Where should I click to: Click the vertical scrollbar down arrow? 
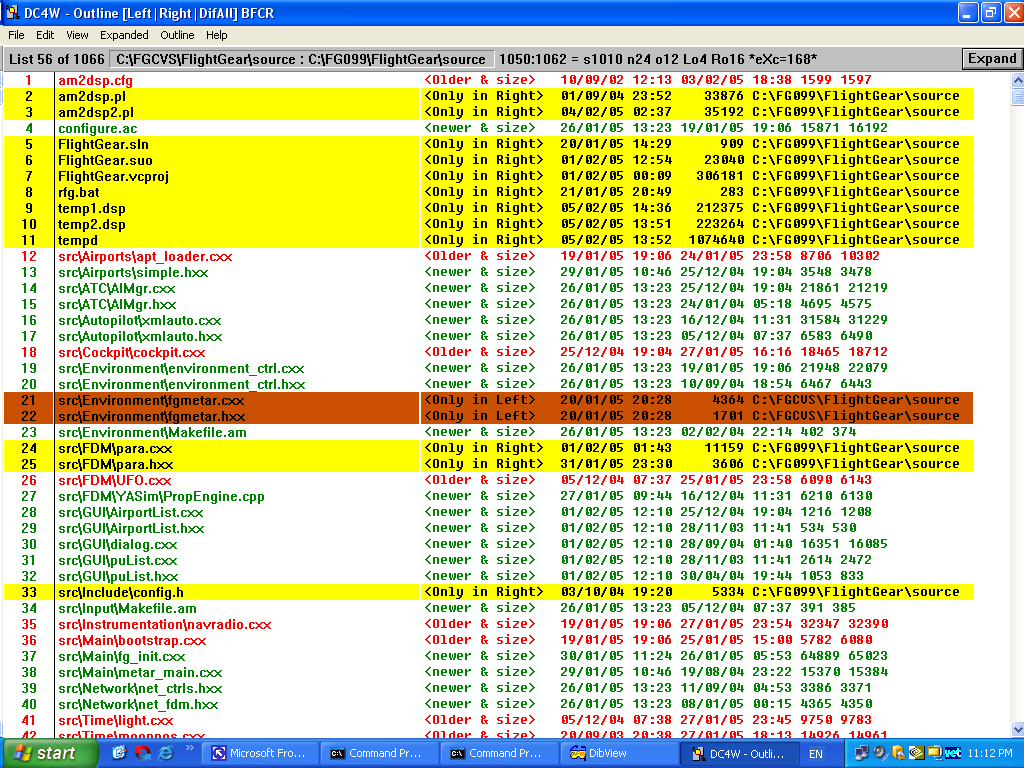[x=1017, y=729]
